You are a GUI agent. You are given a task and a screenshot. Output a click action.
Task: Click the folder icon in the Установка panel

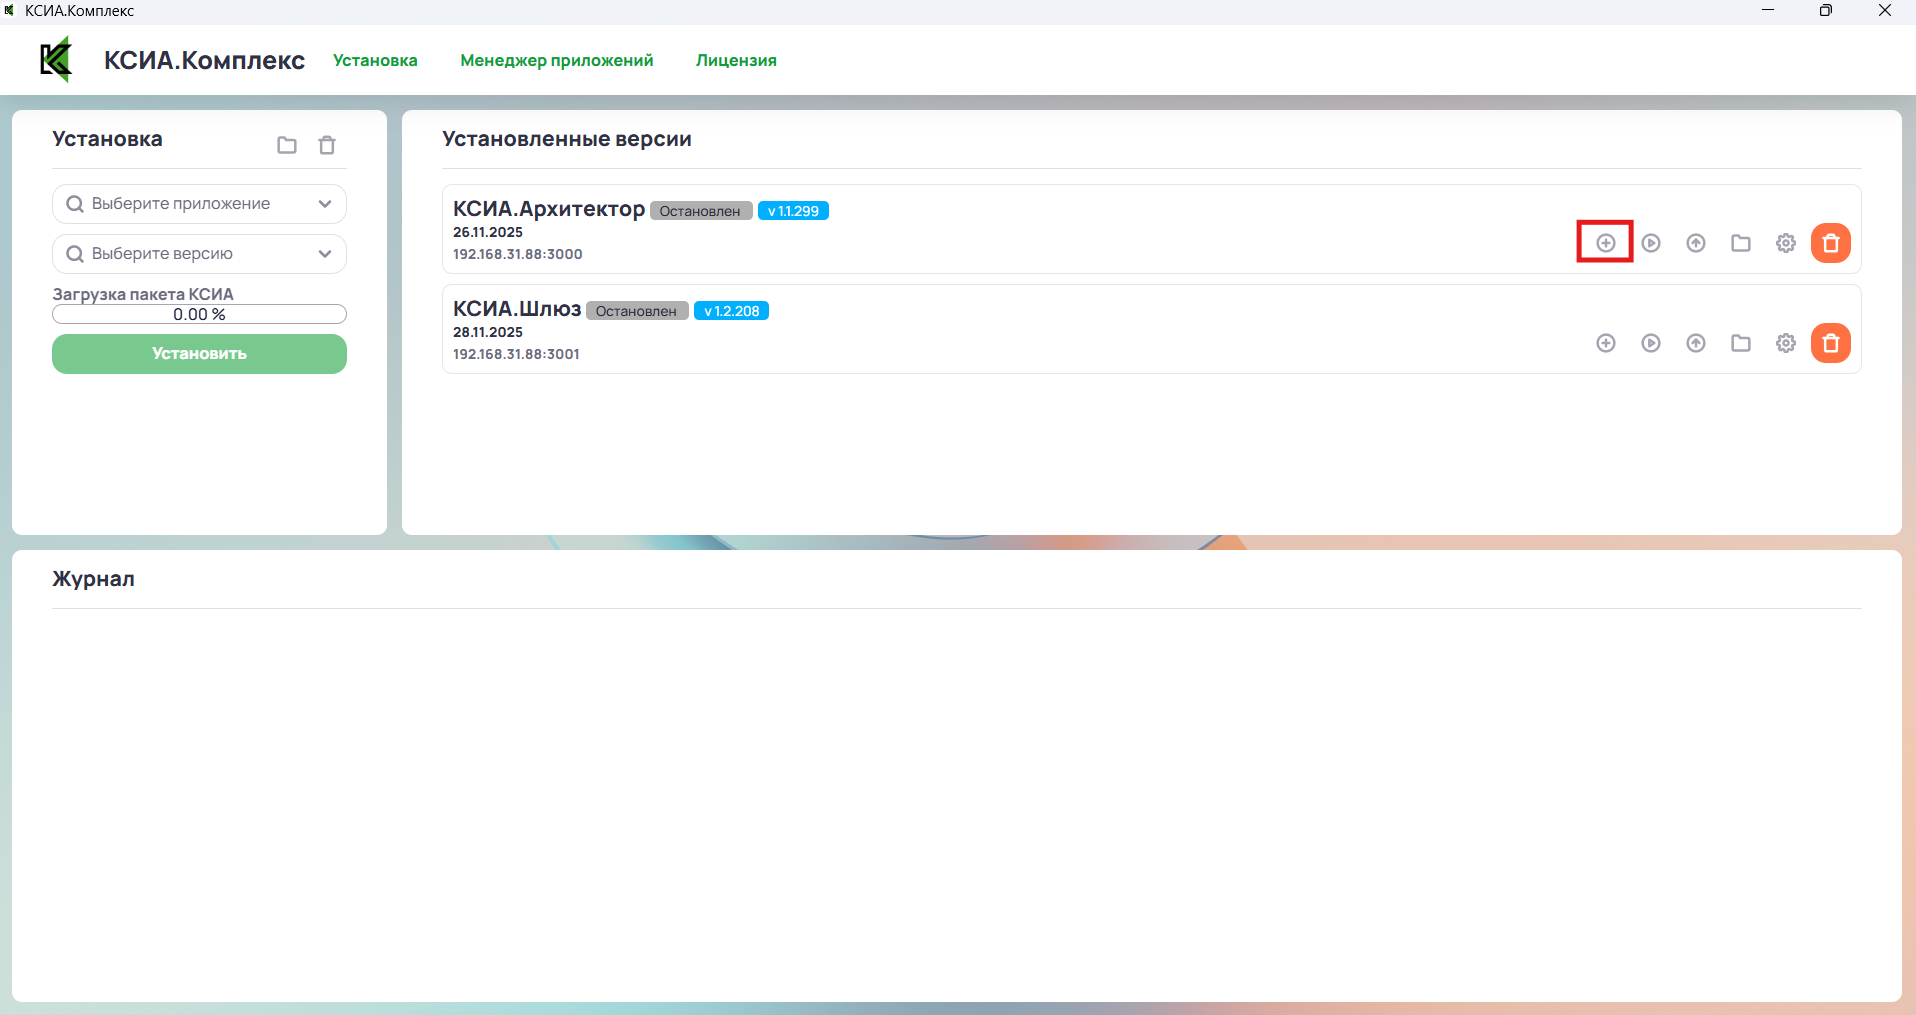(x=287, y=145)
